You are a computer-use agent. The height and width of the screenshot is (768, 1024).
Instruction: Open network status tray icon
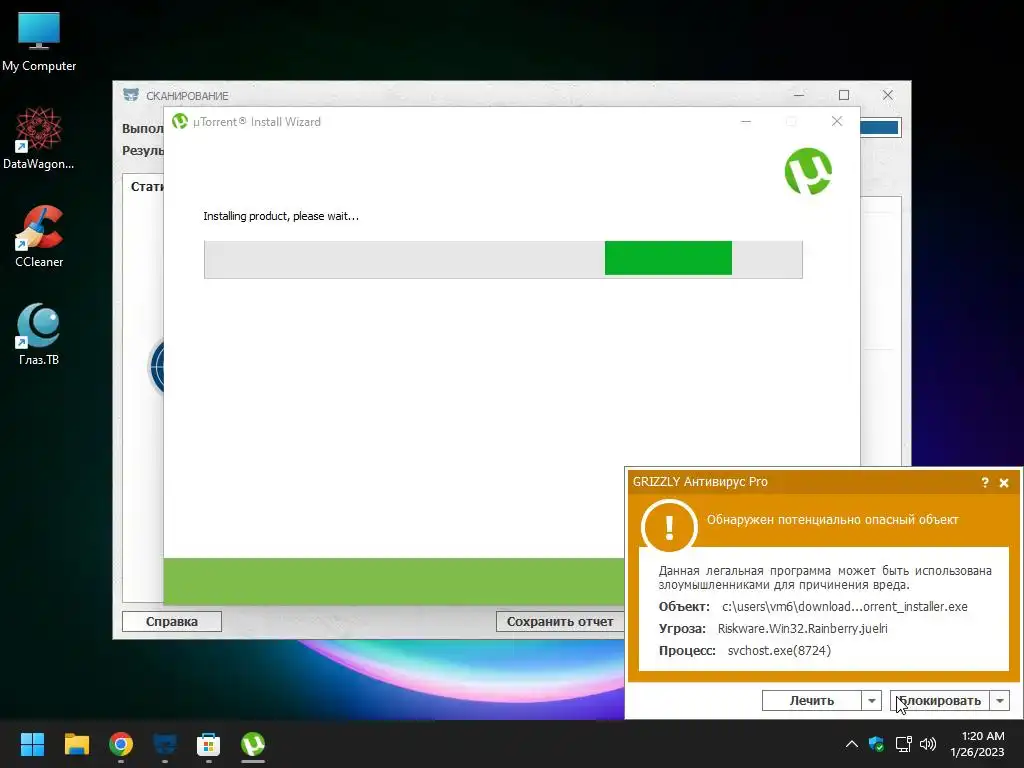903,744
